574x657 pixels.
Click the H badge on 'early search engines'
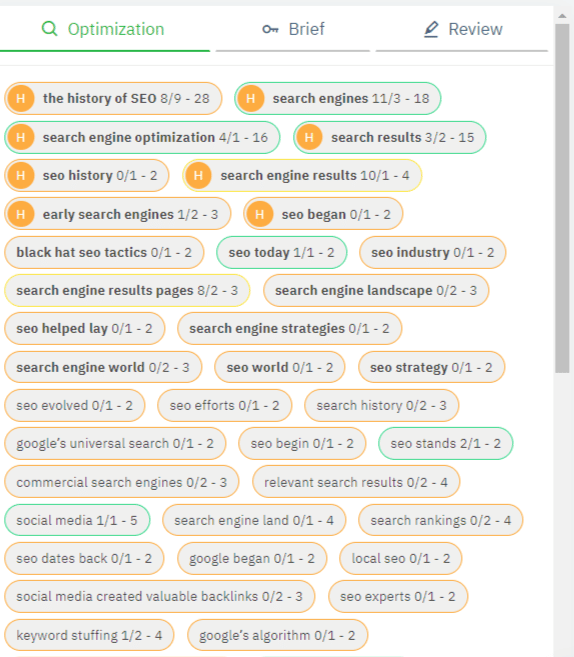coord(21,214)
